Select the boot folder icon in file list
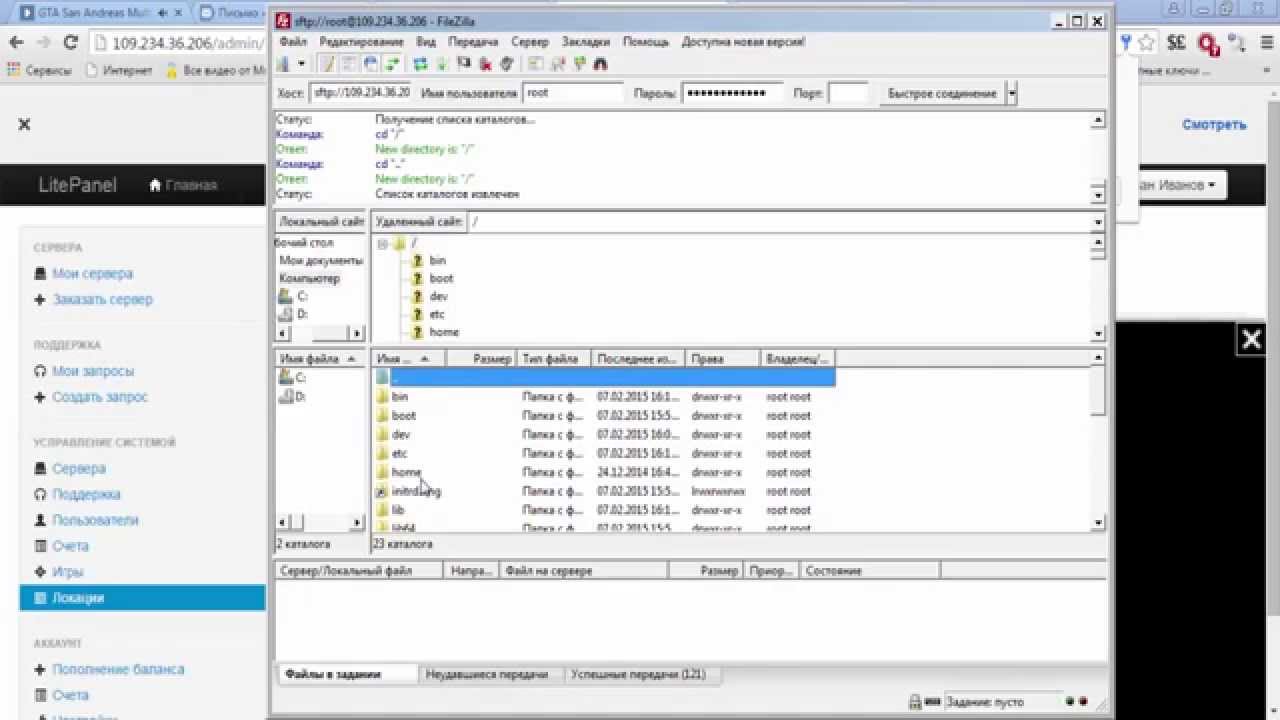 pyautogui.click(x=381, y=416)
